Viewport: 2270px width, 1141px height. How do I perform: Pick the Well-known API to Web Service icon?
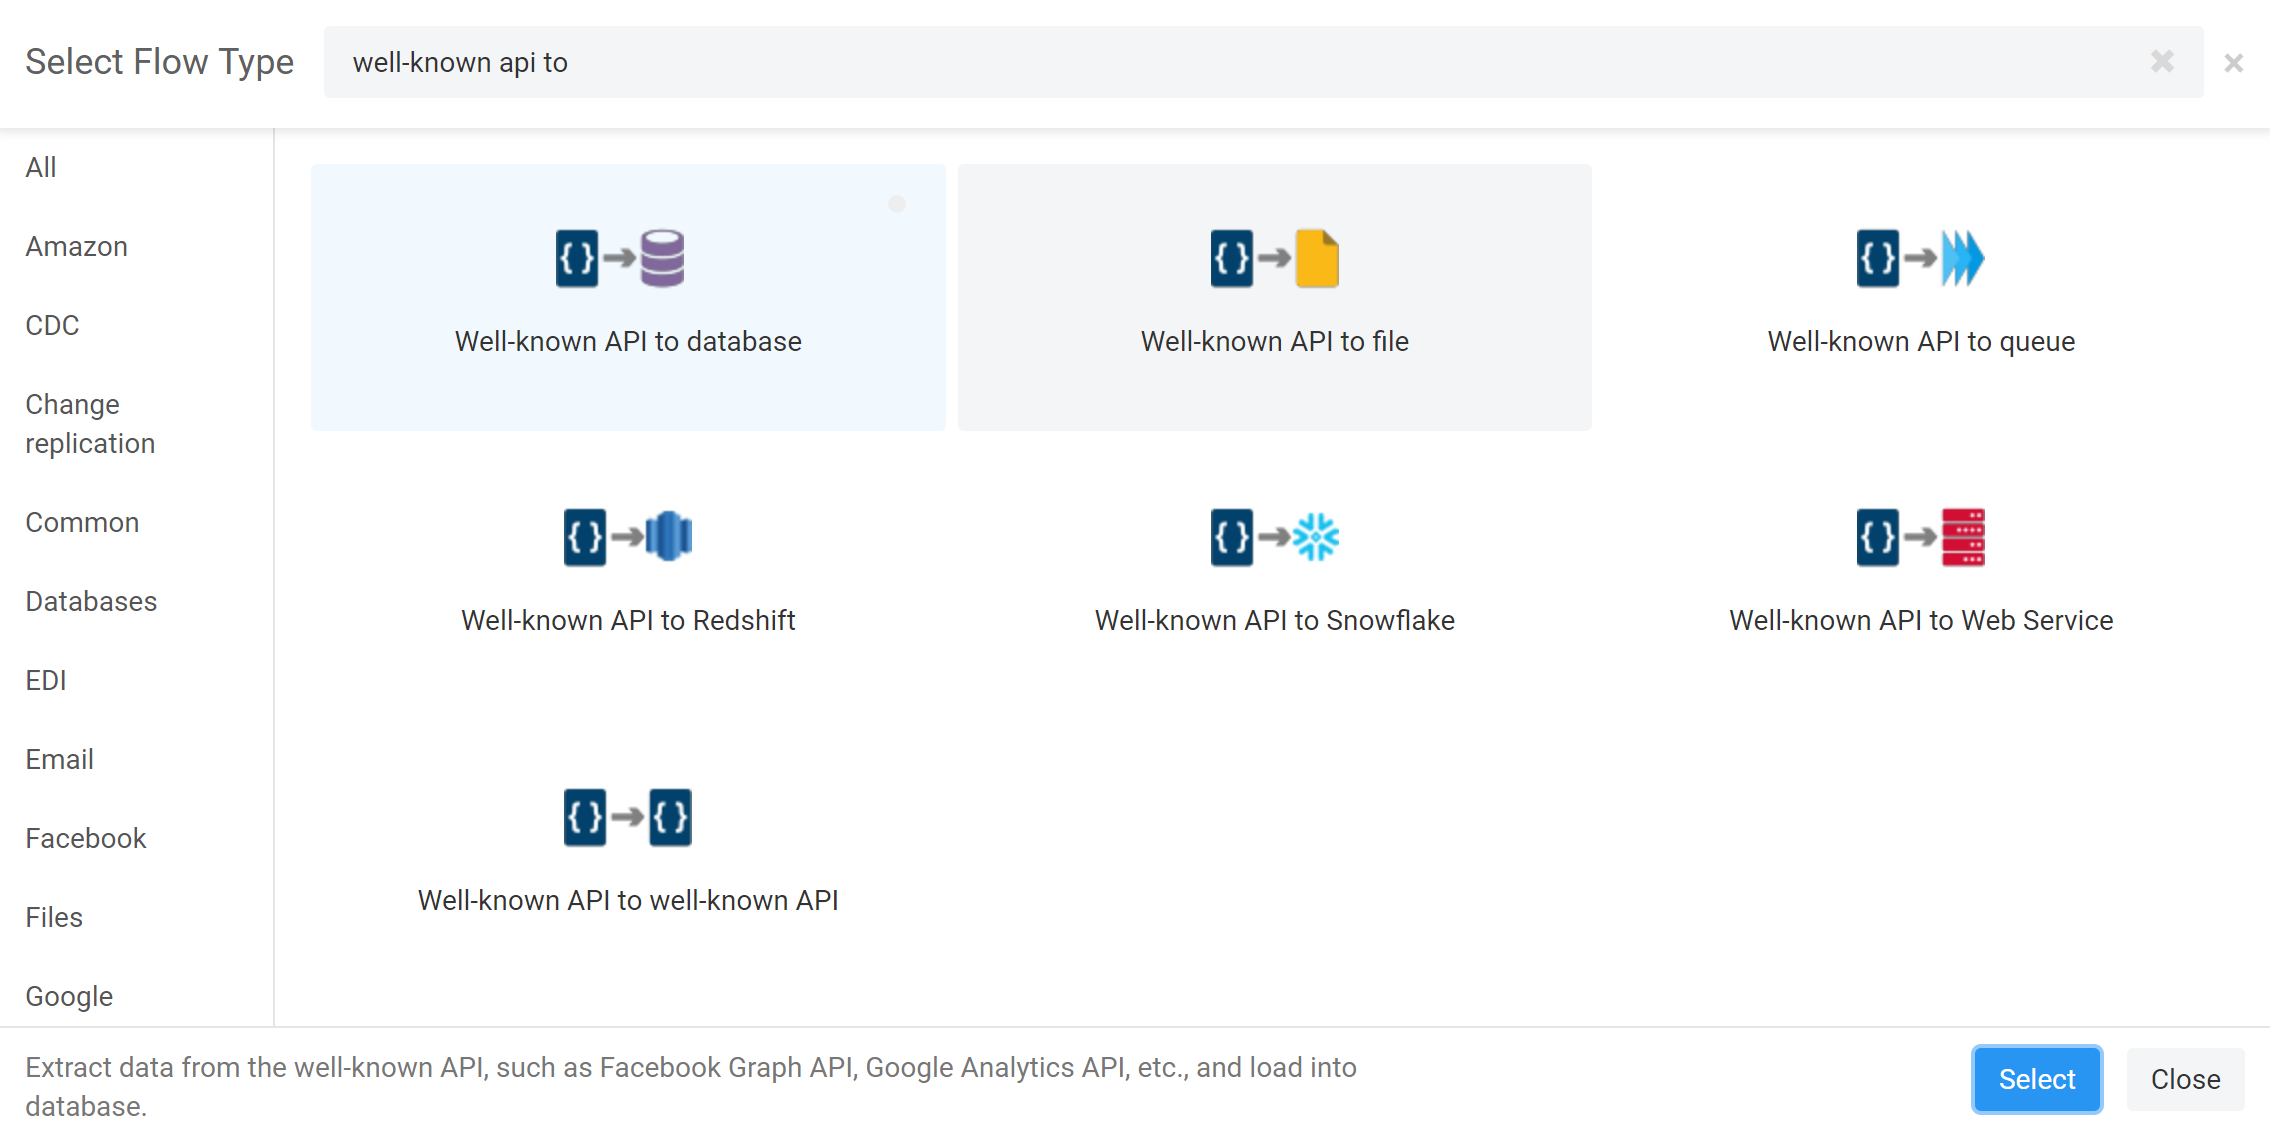point(1920,537)
